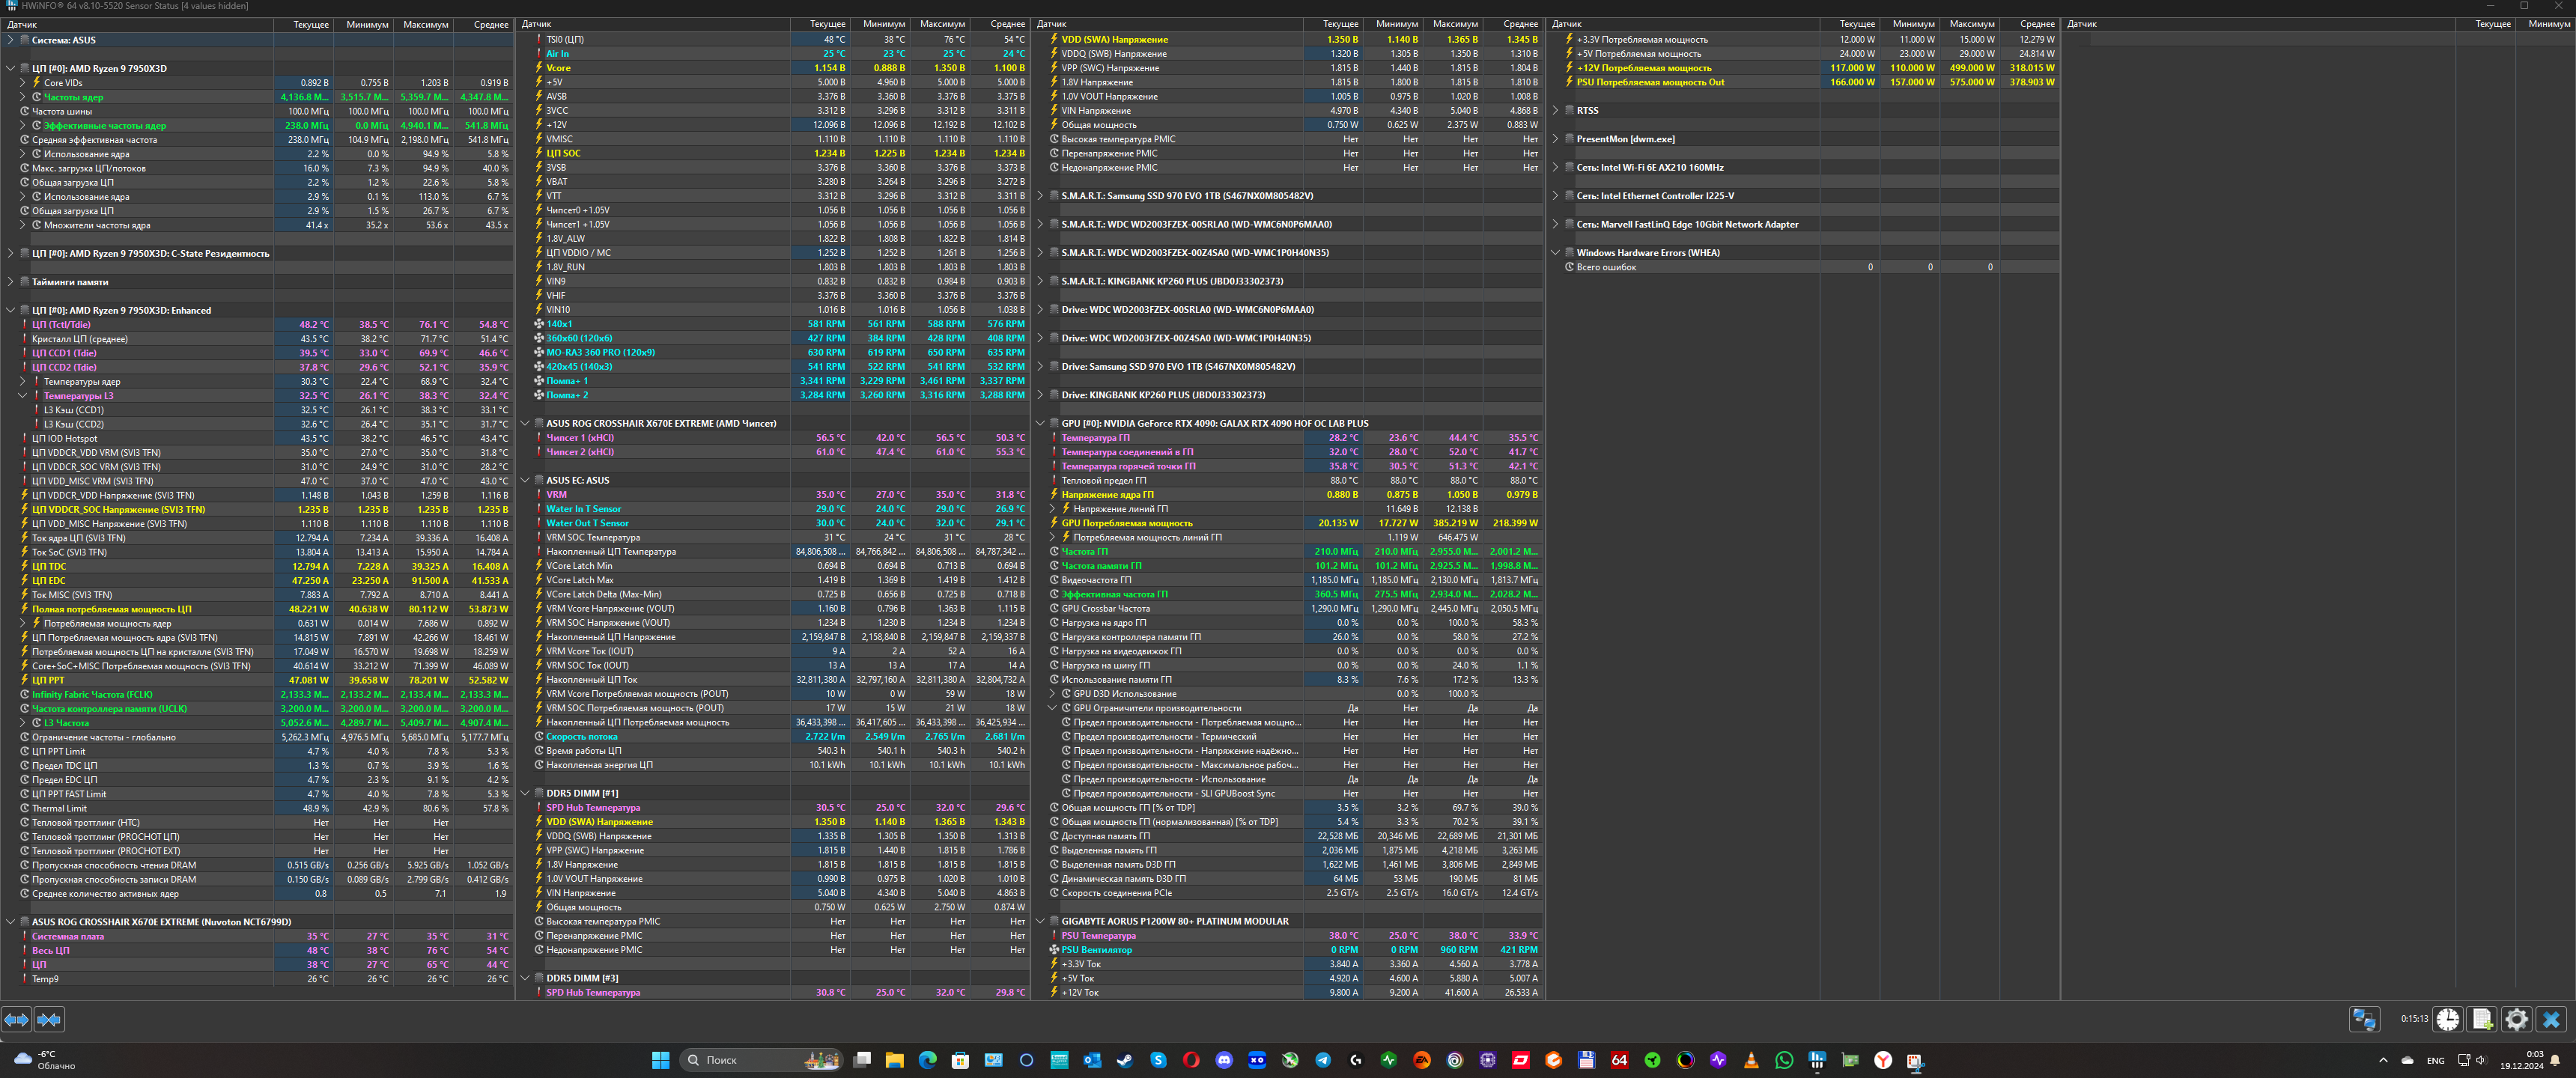Expand the Тайминги памяти sensor group
This screenshot has height=1078, width=2576.
(10, 282)
